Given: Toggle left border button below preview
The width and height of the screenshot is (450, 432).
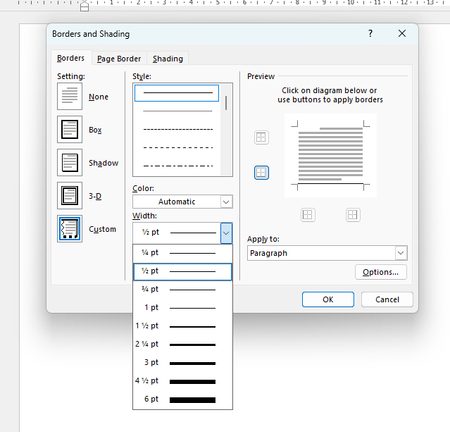Looking at the screenshot, I should (x=308, y=215).
